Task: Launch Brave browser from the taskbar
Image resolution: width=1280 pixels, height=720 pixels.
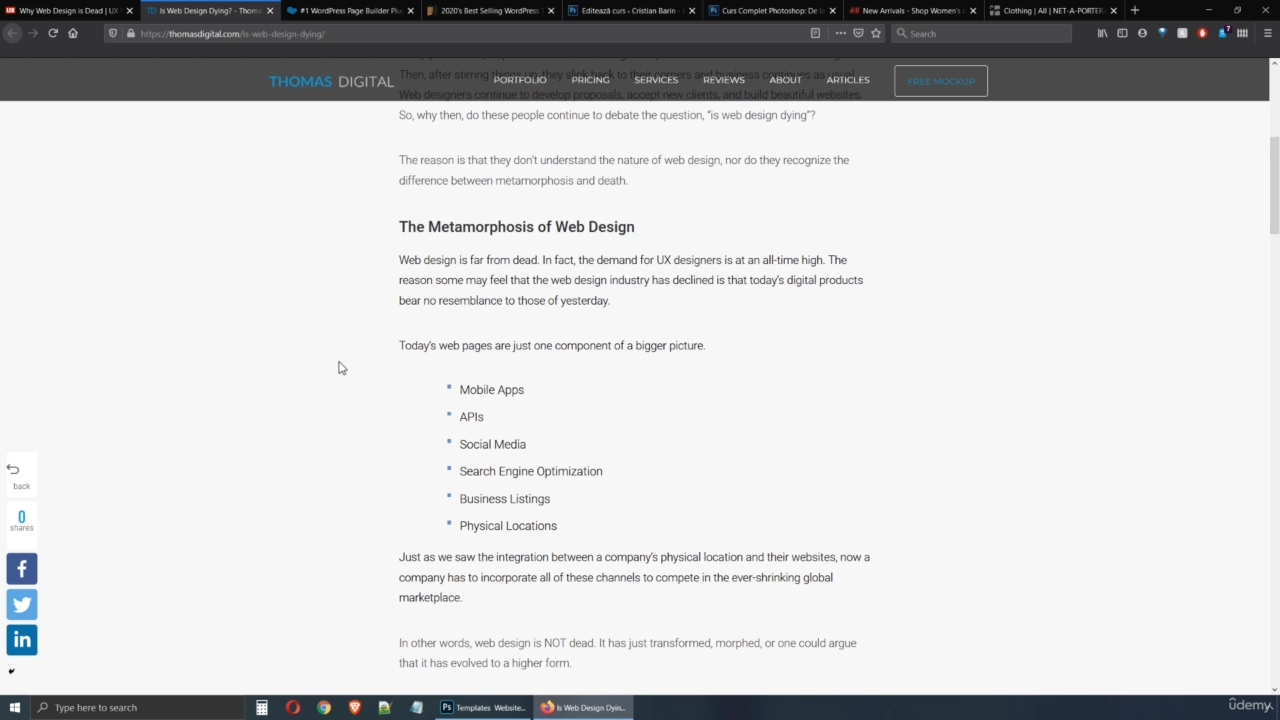Action: point(354,707)
